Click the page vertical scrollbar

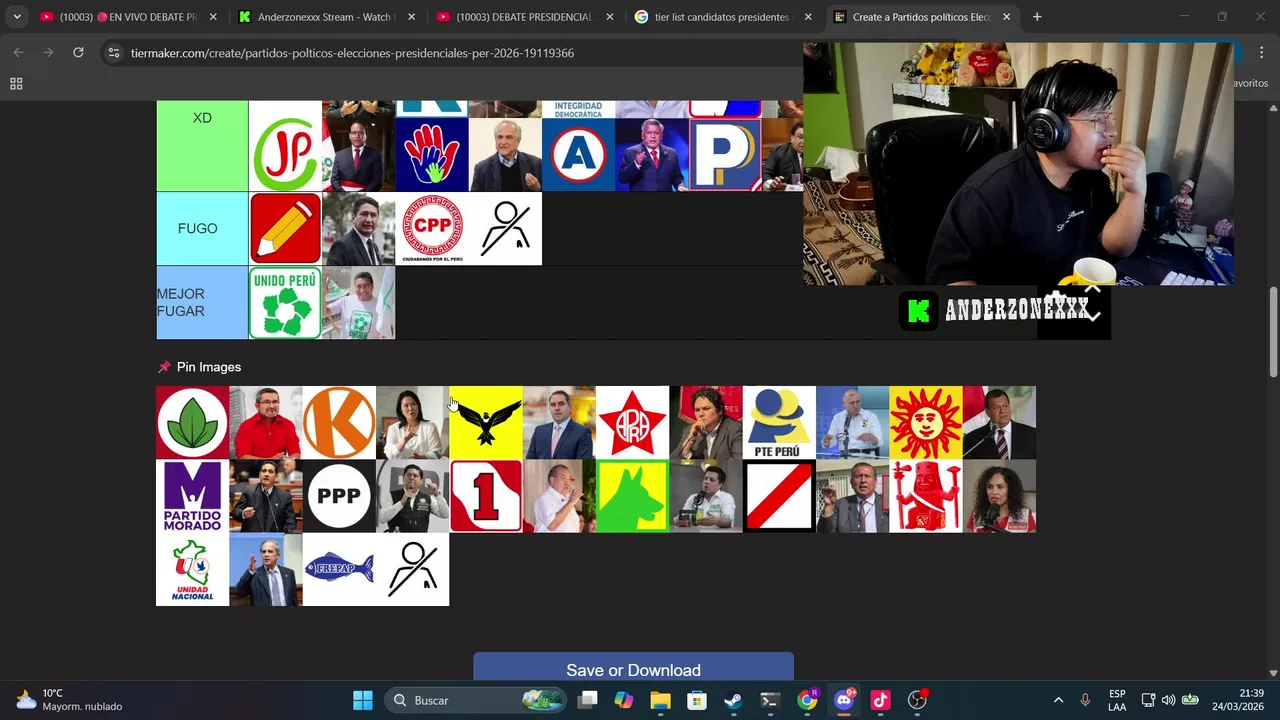point(1273,330)
